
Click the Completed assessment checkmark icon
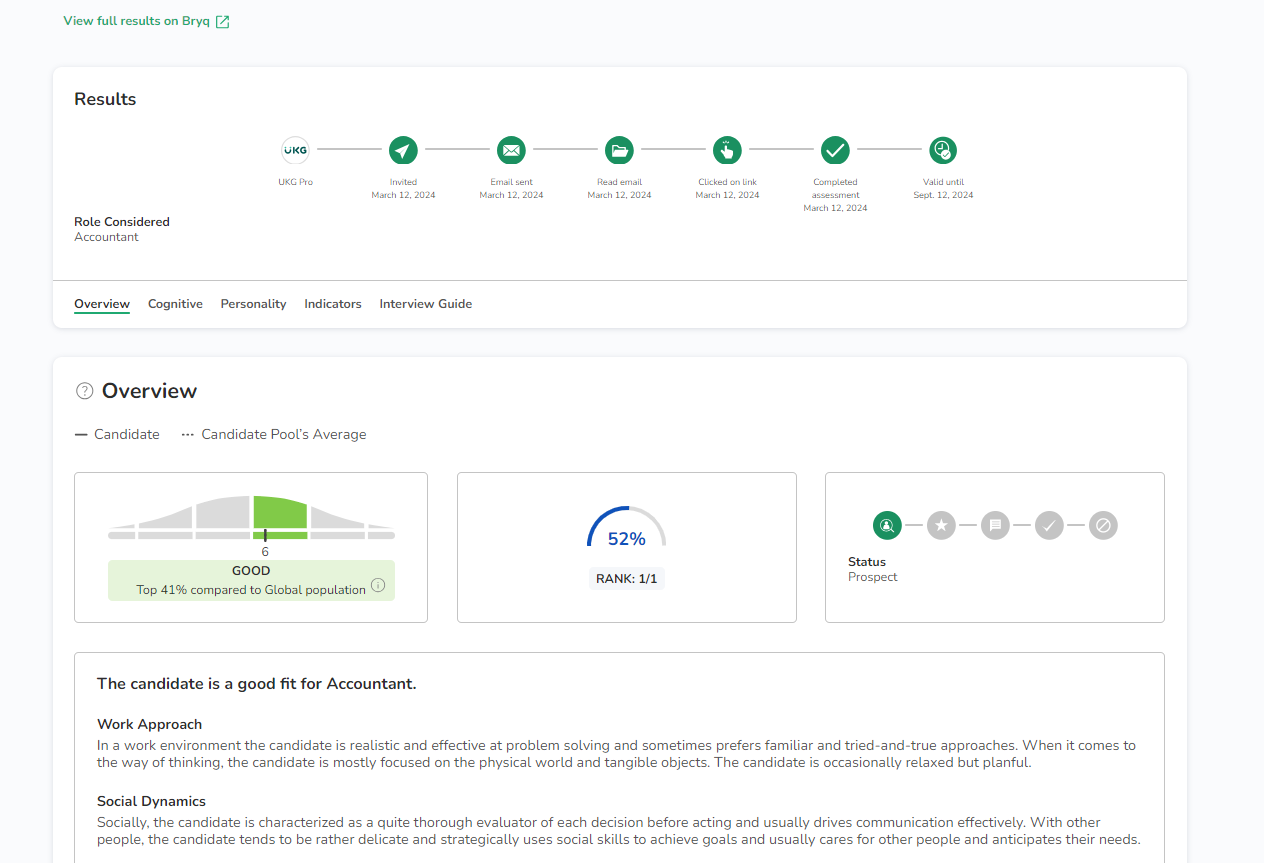point(835,151)
